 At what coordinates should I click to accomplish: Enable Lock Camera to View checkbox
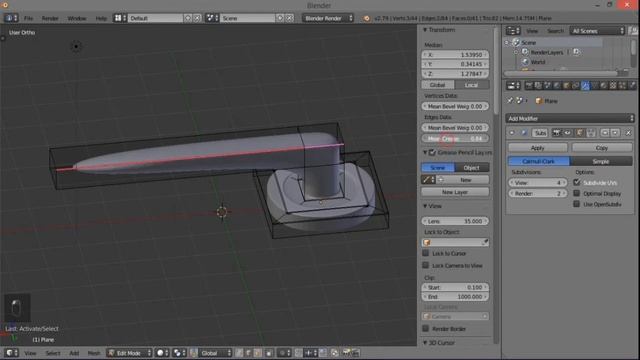pyautogui.click(x=426, y=265)
